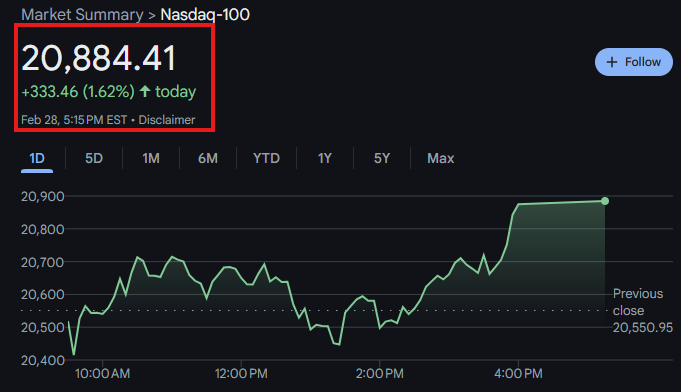The width and height of the screenshot is (681, 392).
Task: Switch to the 6M time range tab
Action: [x=208, y=158]
